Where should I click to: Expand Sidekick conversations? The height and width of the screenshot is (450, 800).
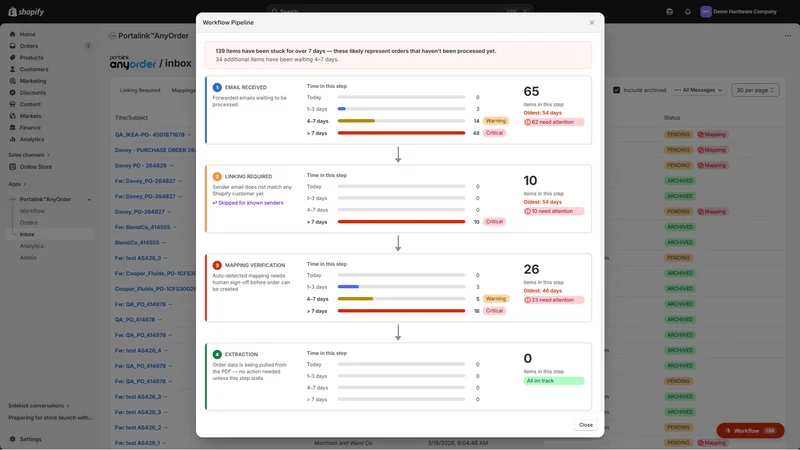38,406
